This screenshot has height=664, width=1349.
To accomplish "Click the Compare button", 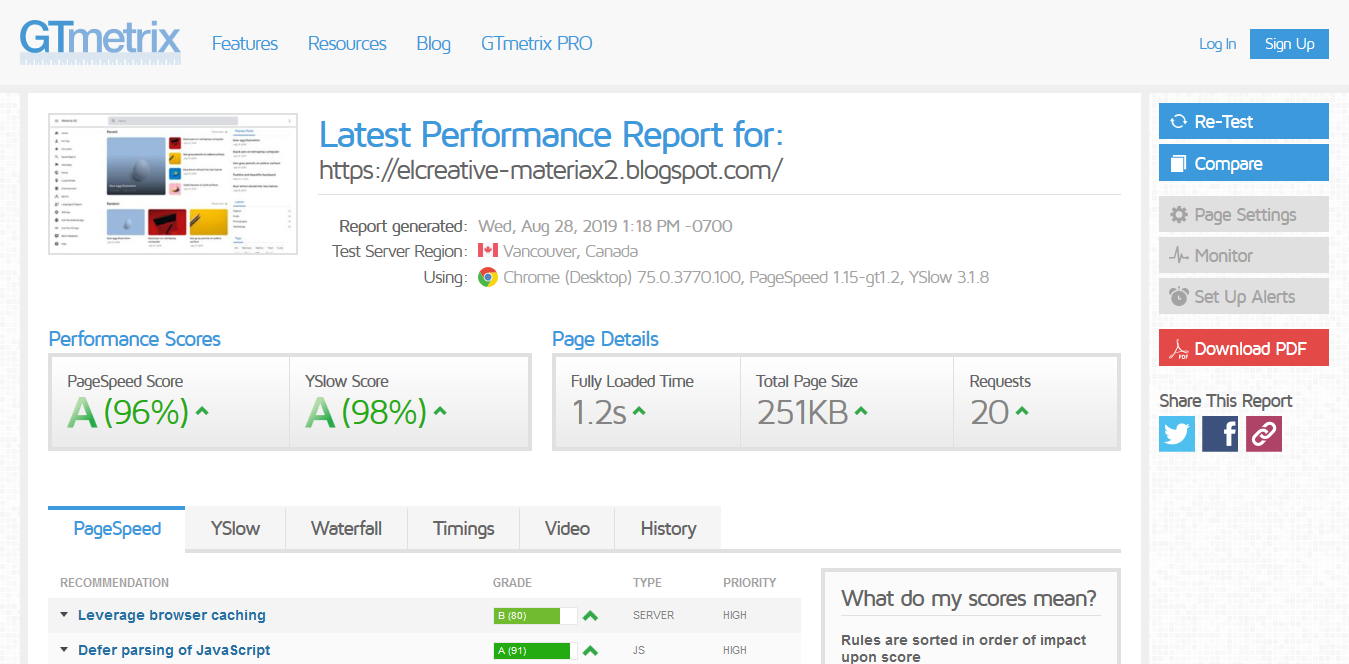I will coord(1244,163).
